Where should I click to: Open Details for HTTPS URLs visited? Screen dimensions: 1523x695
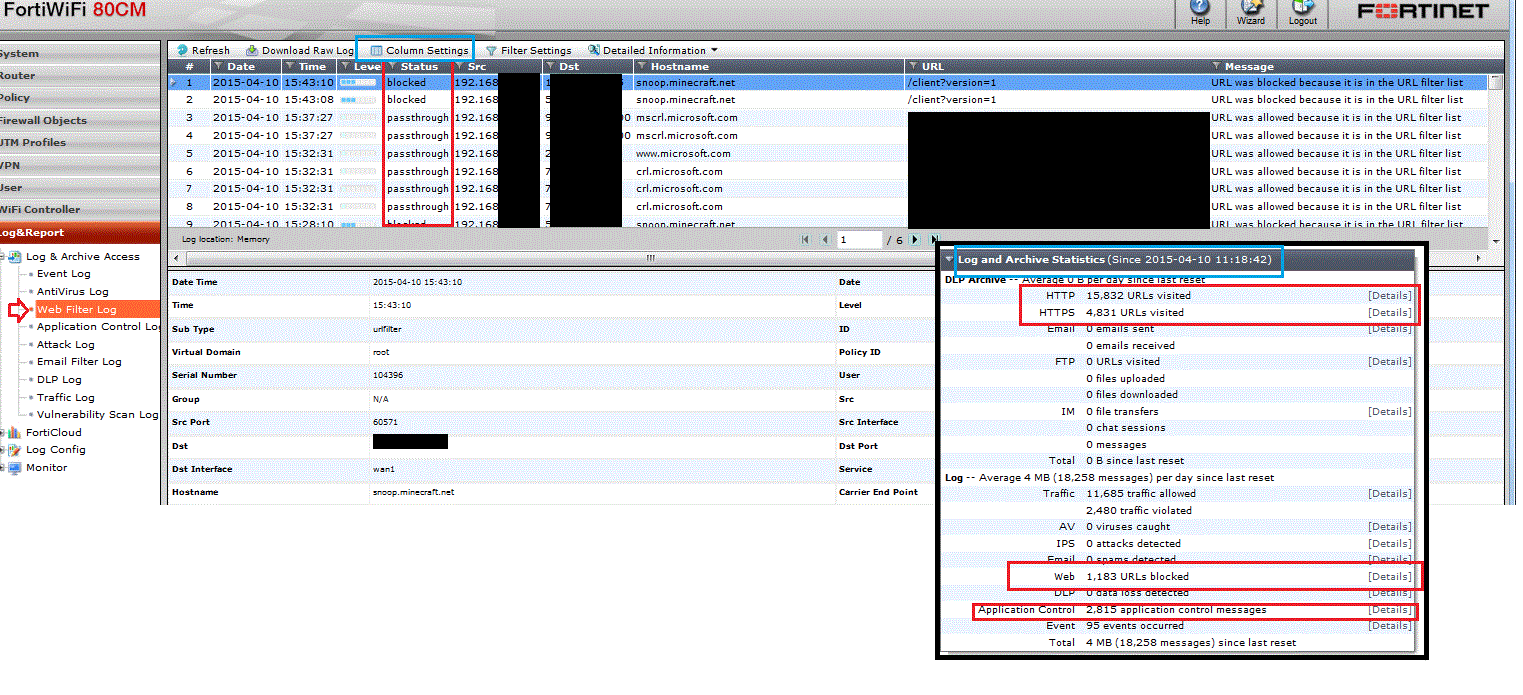1390,312
